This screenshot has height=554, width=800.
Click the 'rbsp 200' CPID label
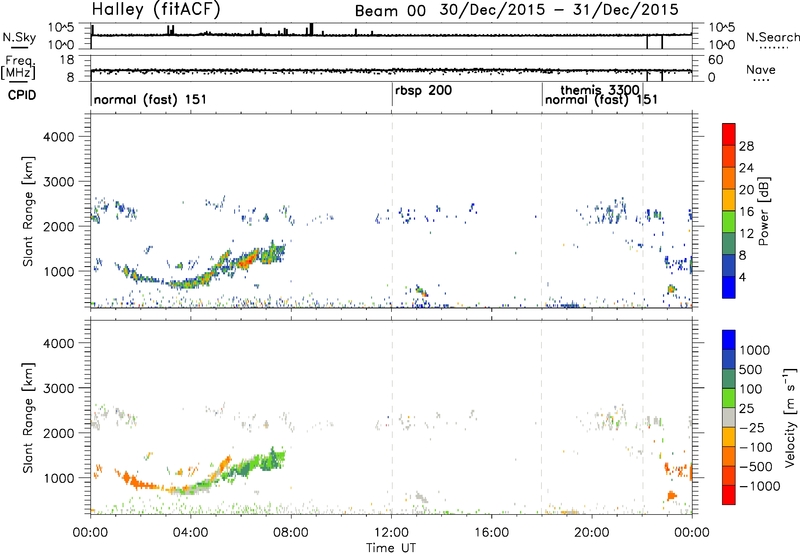[423, 91]
